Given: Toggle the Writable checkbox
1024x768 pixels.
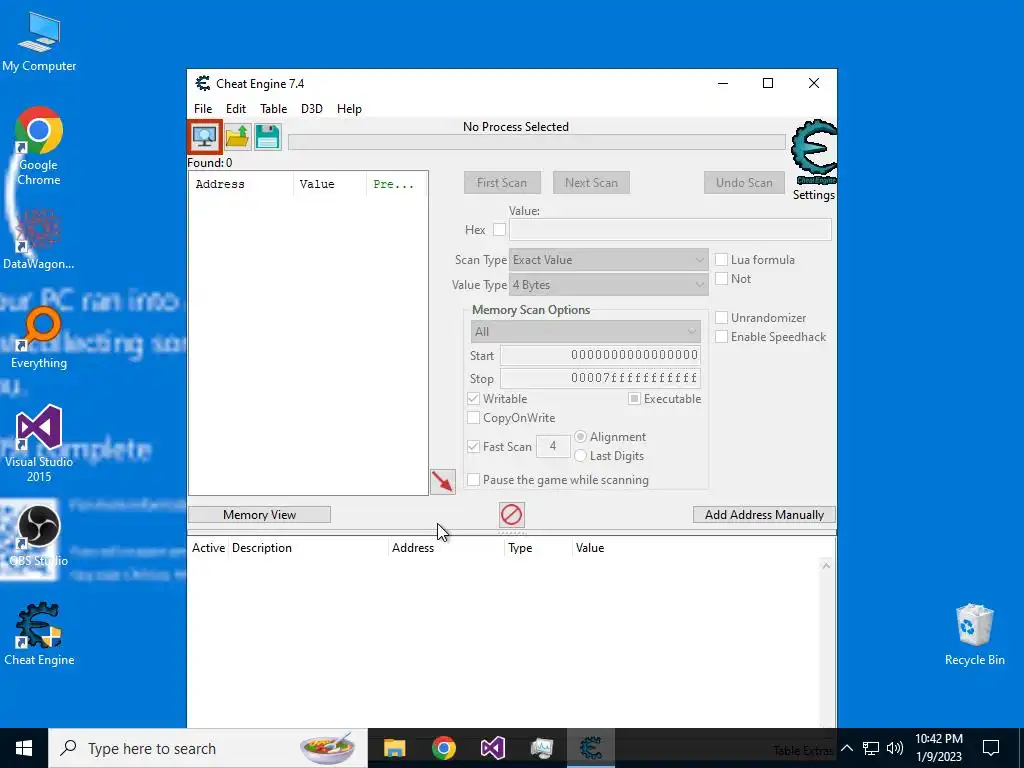Looking at the screenshot, I should click(x=473, y=398).
